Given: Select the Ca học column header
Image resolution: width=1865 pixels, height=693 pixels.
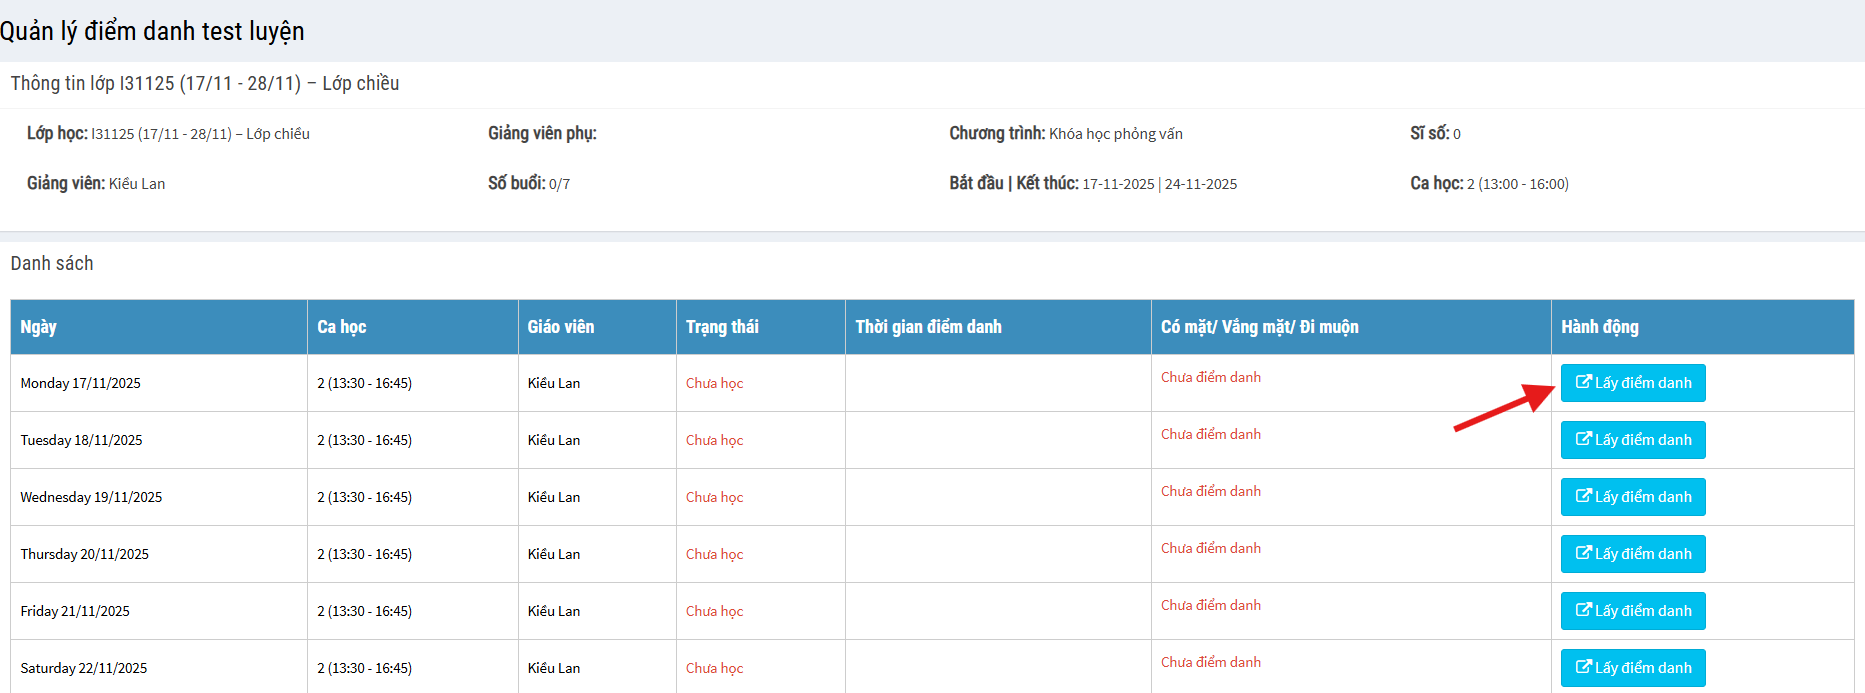Looking at the screenshot, I should click(x=342, y=327).
